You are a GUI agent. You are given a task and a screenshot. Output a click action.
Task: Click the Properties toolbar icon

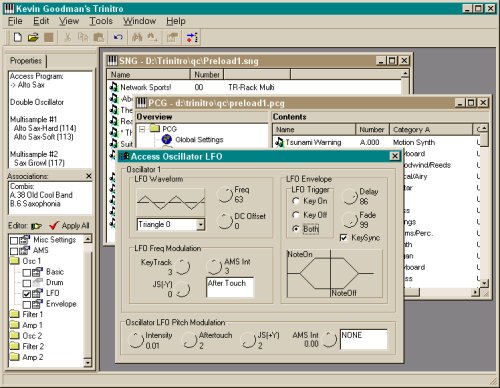tap(172, 37)
